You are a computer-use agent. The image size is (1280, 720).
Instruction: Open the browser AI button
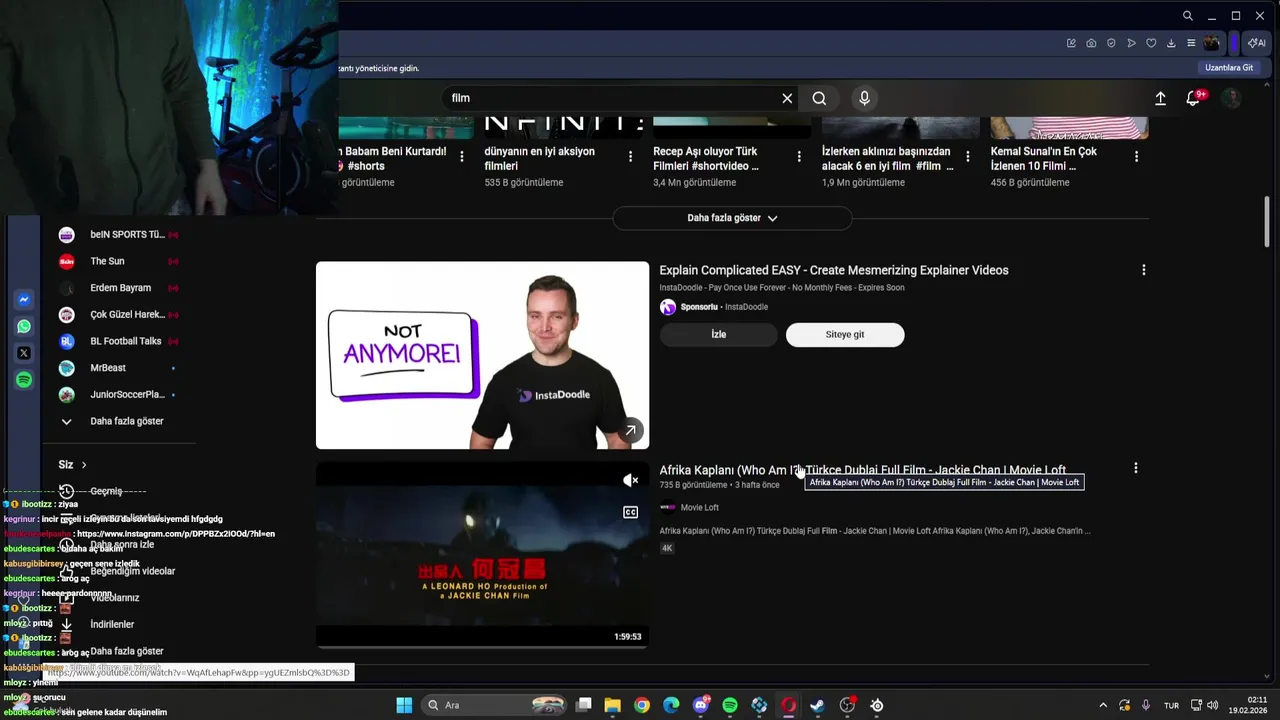[1257, 43]
